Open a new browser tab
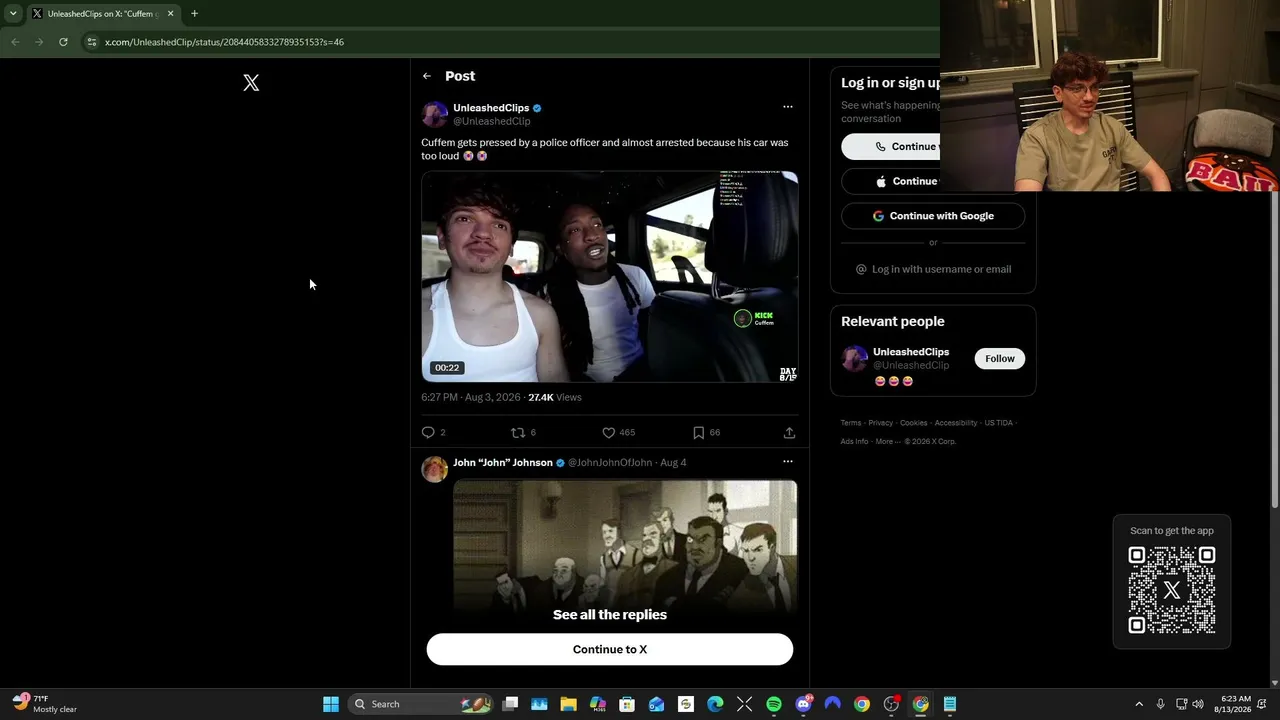 click(x=194, y=14)
